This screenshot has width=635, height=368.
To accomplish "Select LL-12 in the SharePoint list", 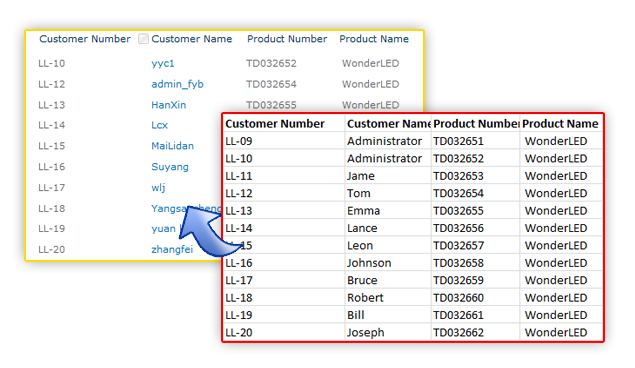I will click(51, 84).
